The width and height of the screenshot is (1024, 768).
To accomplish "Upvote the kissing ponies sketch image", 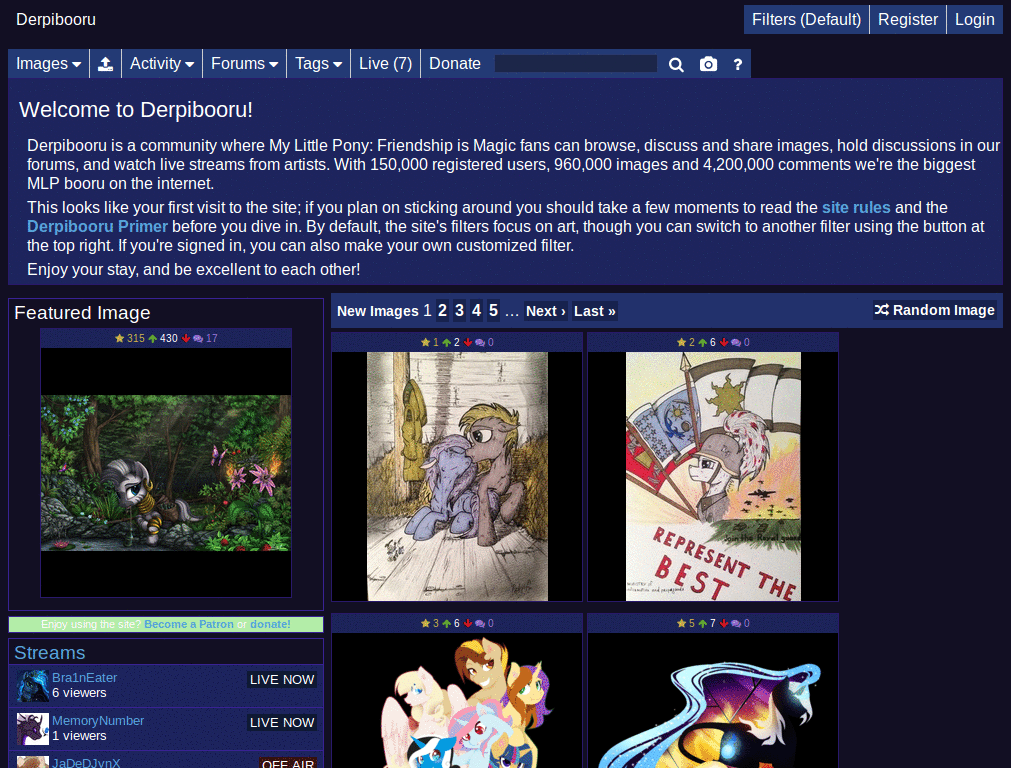I will coord(451,342).
